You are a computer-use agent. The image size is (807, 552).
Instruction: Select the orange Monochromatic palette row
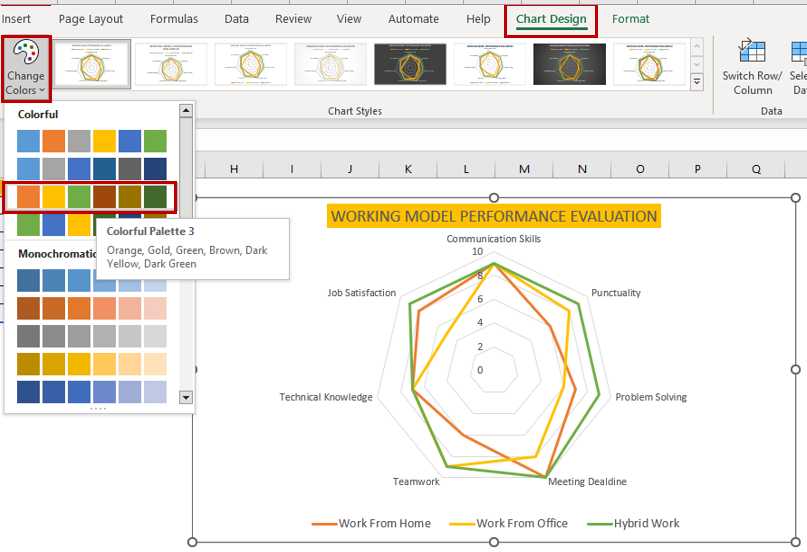(92, 308)
